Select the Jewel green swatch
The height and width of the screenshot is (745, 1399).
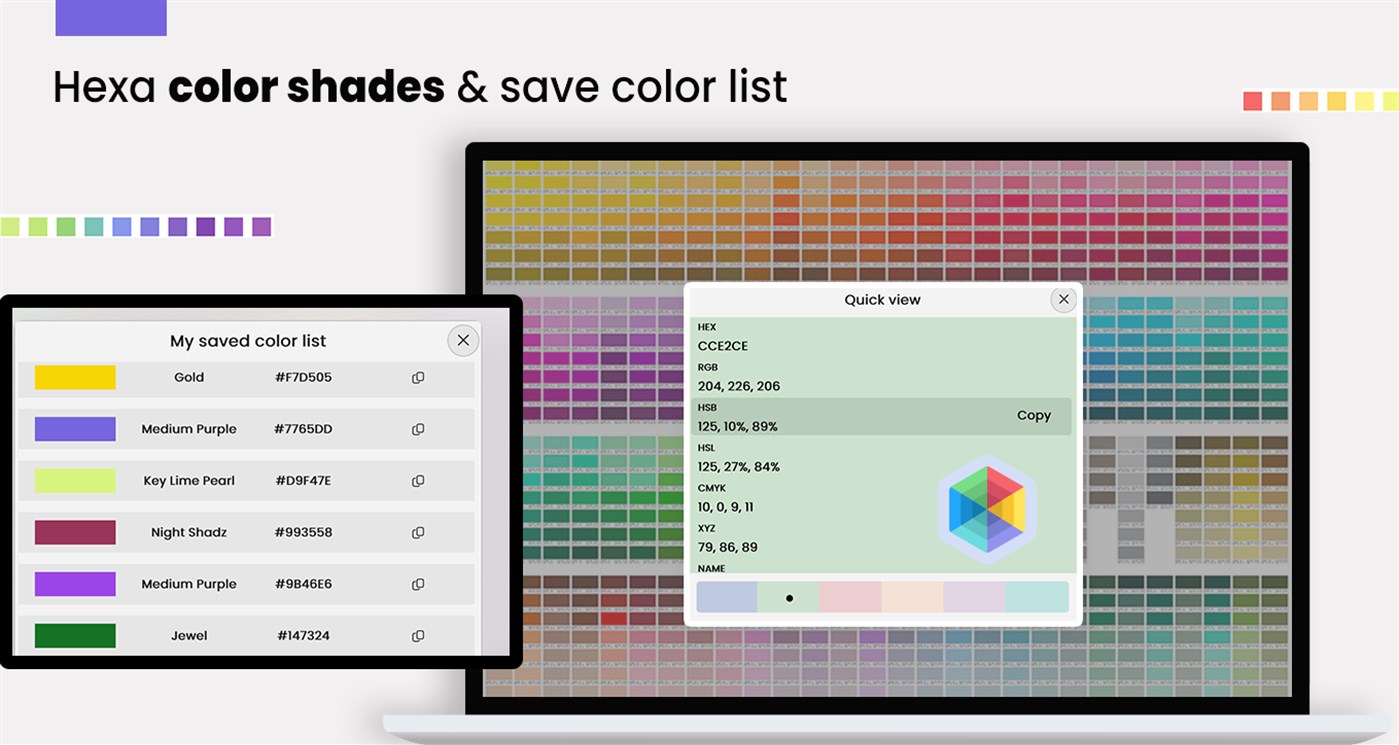coord(75,635)
